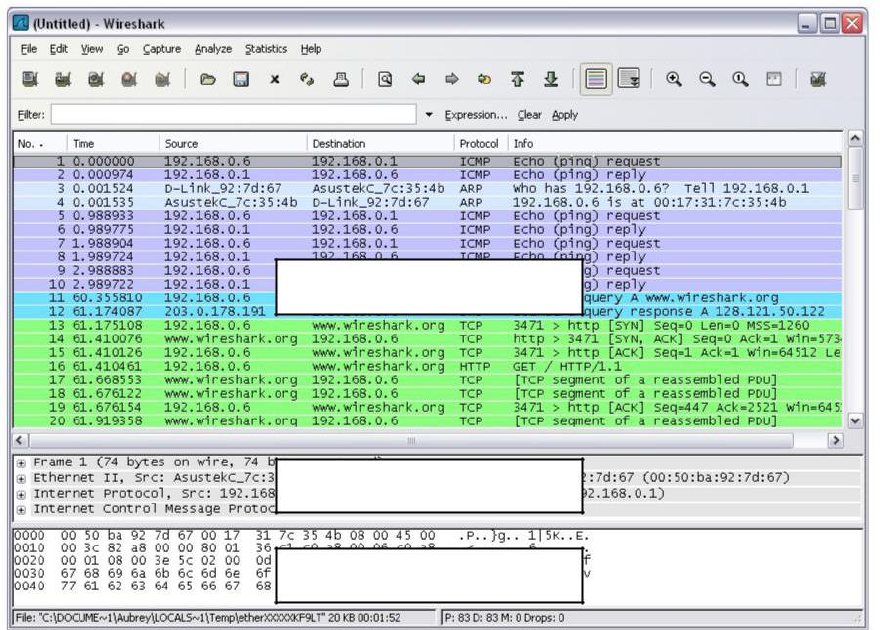This screenshot has width=880, height=630.
Task: Select packet 12 from 203.0.178.191
Action: coord(428,311)
